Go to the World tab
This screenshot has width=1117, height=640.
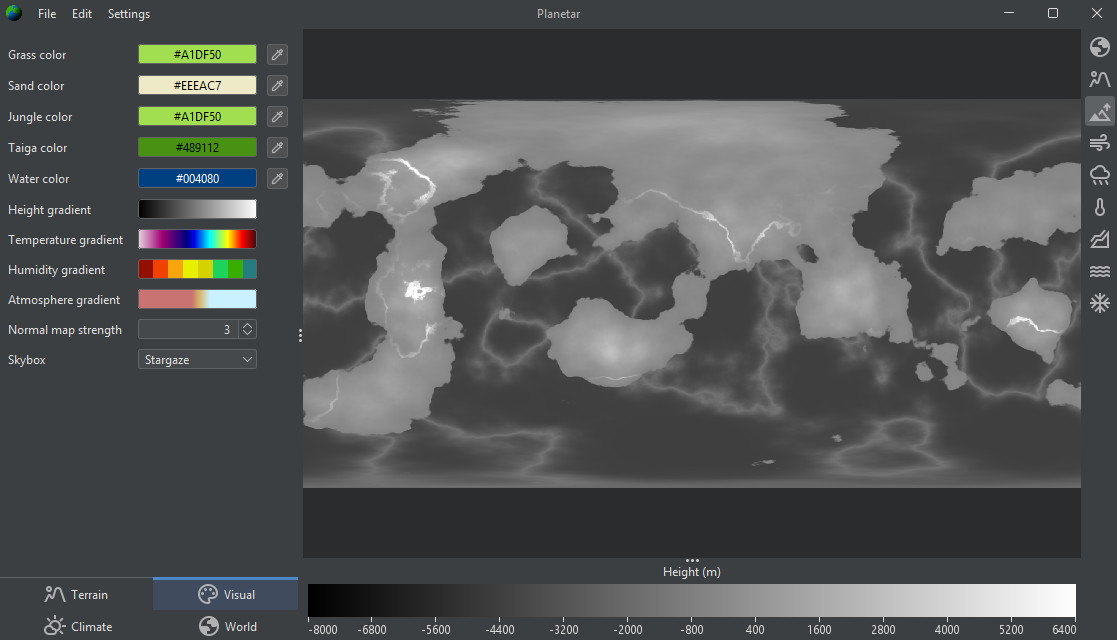click(x=227, y=627)
